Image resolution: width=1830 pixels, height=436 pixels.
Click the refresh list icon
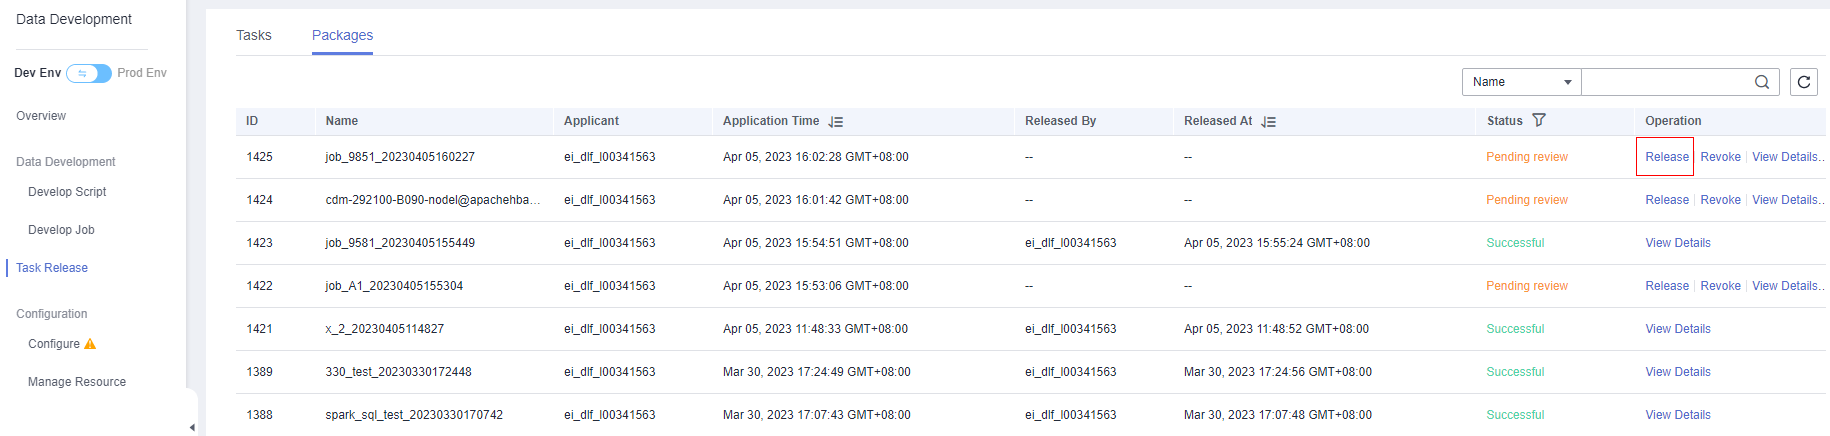tap(1804, 82)
